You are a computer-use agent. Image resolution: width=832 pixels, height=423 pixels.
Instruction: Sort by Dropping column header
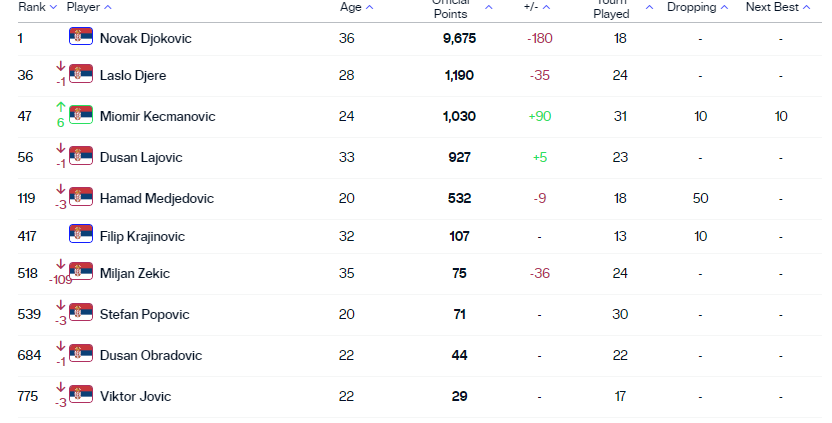[697, 7]
